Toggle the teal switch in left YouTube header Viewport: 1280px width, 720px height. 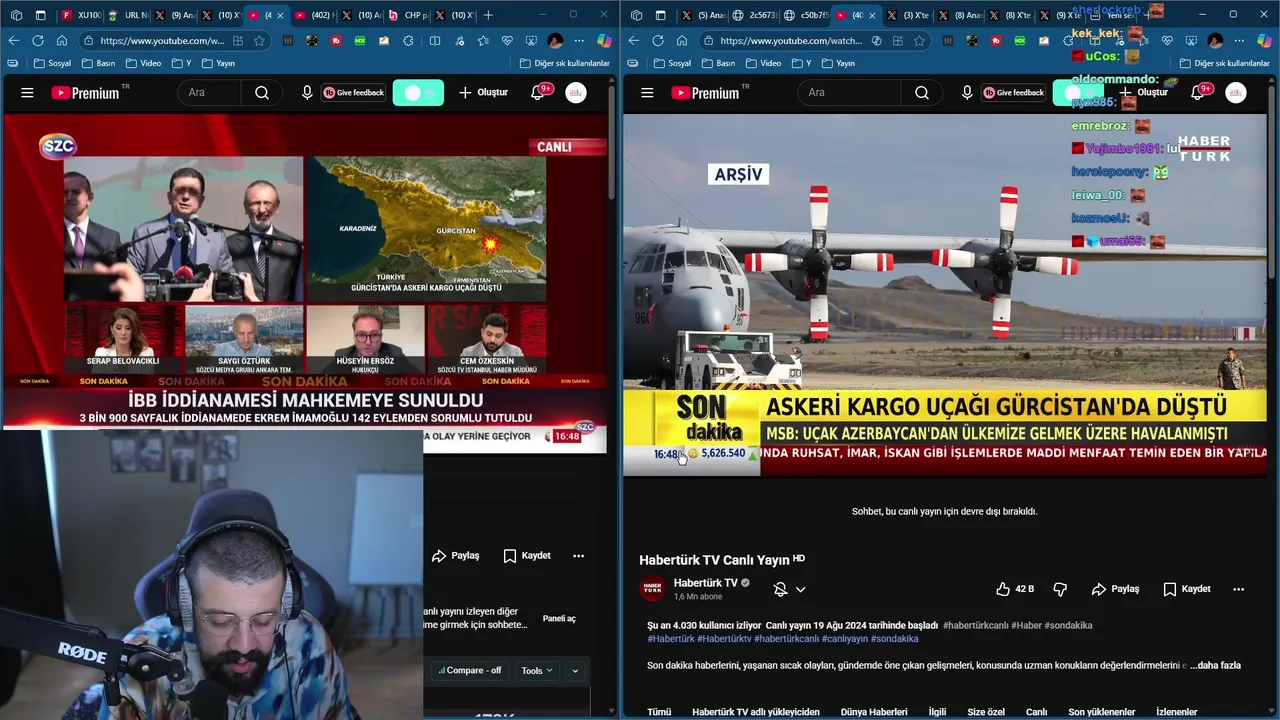coord(418,93)
